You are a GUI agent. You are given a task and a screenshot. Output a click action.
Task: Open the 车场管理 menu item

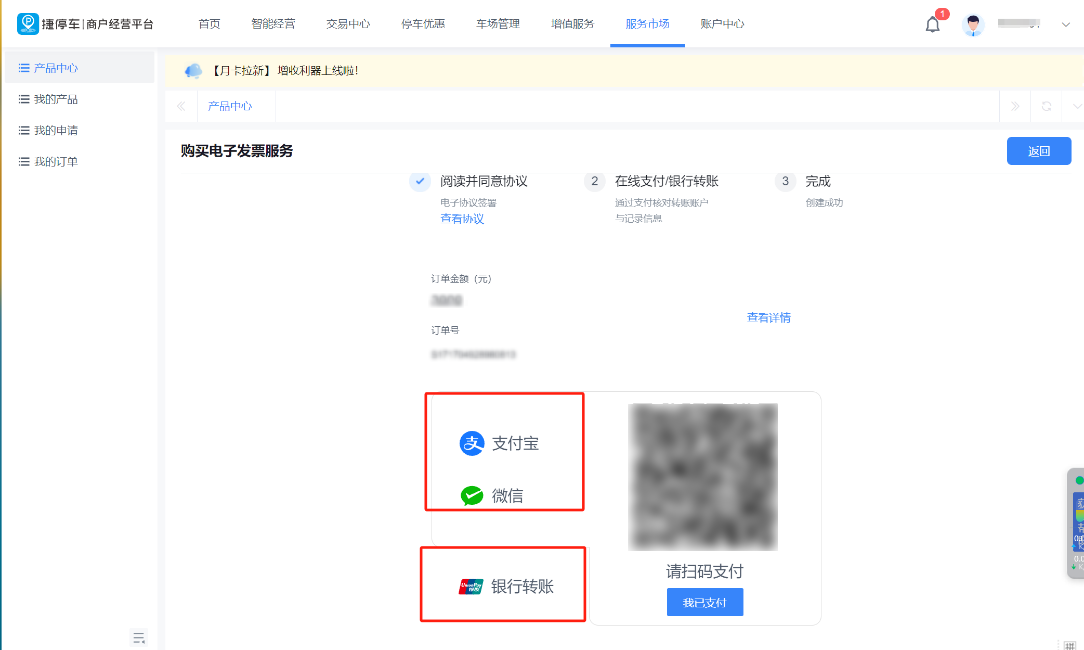(498, 24)
